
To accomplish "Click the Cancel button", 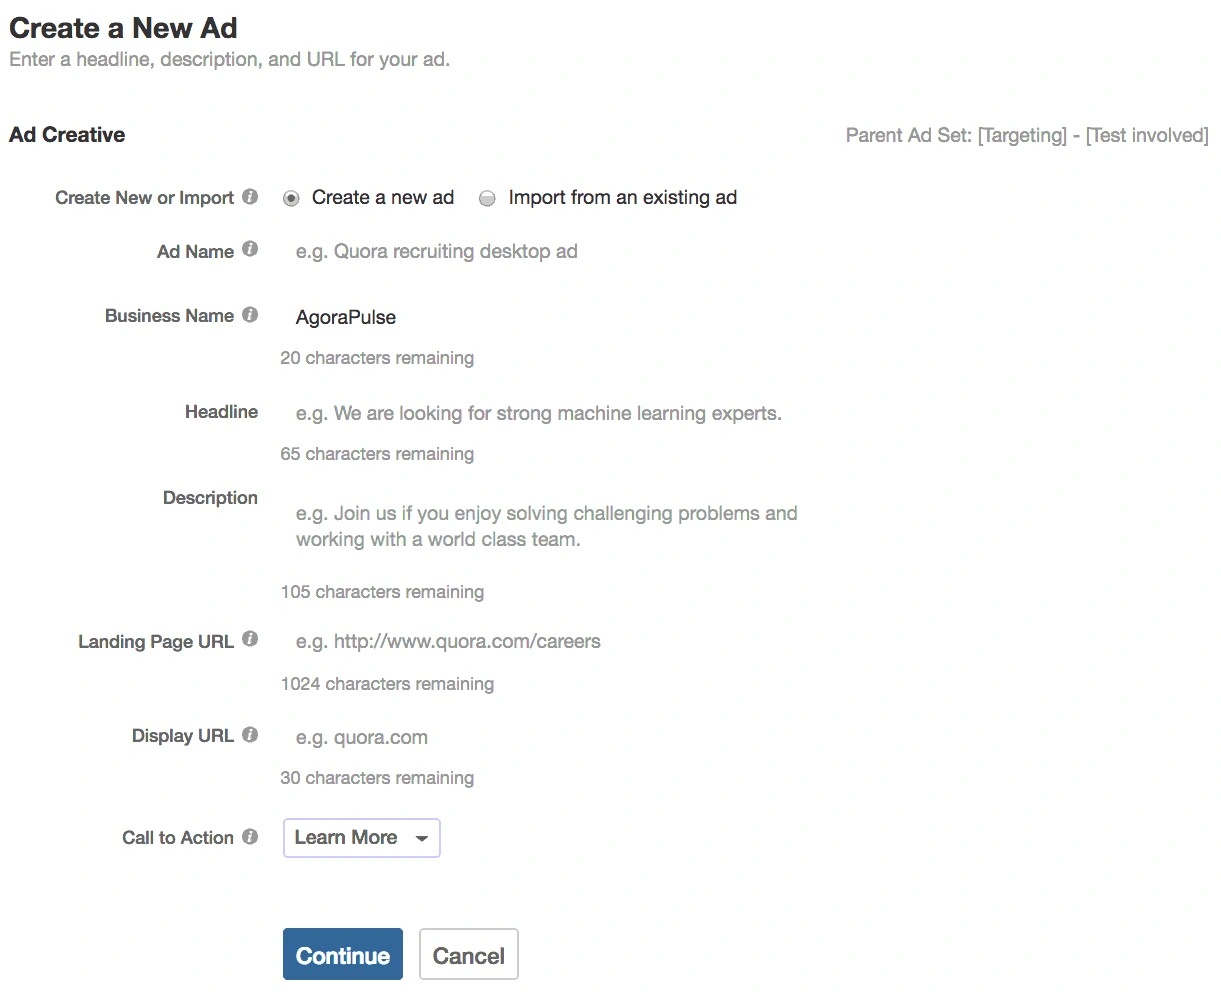I will click(x=468, y=954).
